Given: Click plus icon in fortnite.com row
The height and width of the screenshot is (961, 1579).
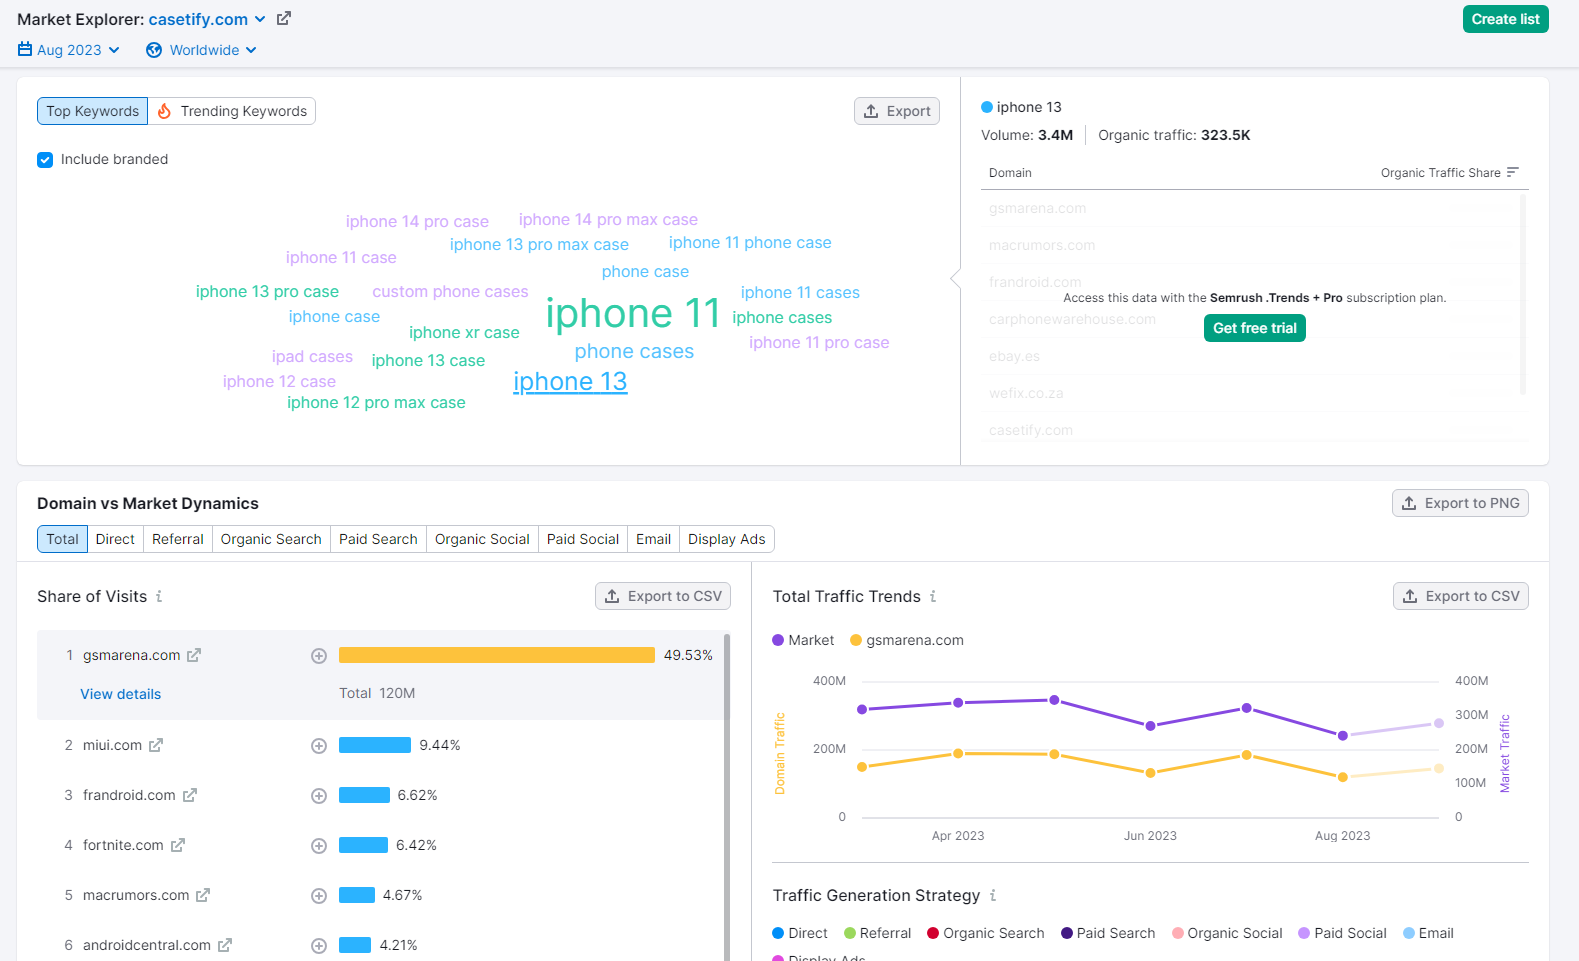Looking at the screenshot, I should [x=319, y=846].
